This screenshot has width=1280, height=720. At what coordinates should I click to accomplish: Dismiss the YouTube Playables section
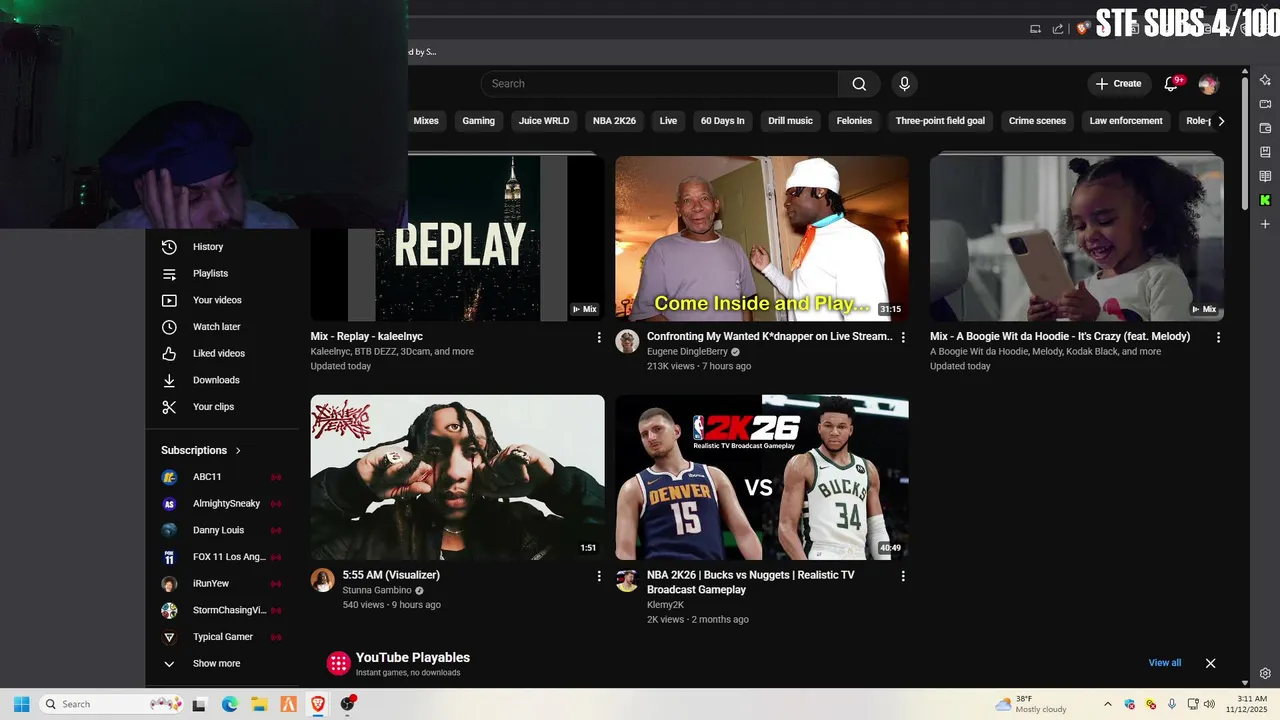(1210, 663)
